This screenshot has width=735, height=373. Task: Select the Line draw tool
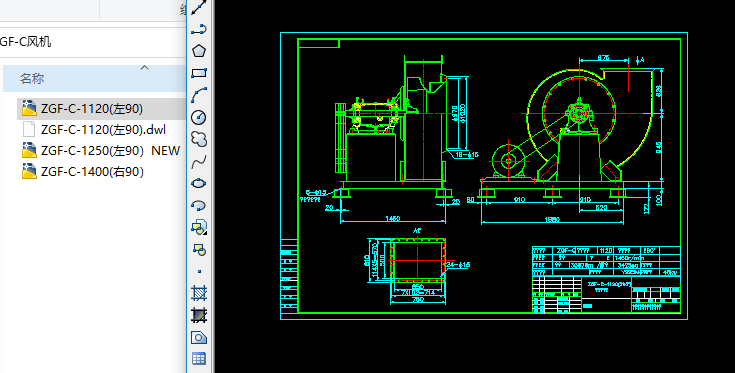coord(199,7)
